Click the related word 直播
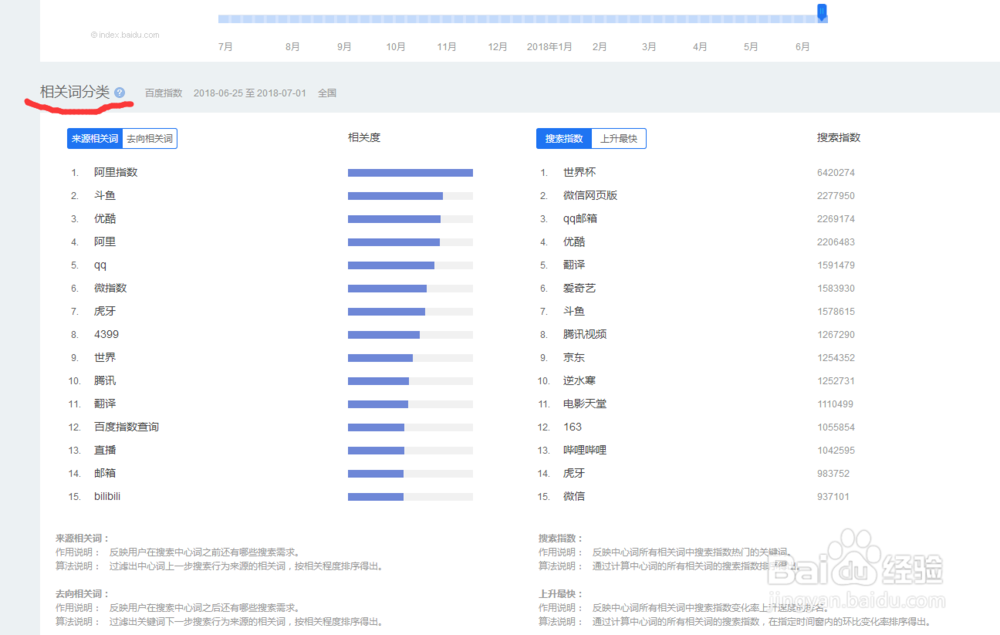 coord(105,450)
